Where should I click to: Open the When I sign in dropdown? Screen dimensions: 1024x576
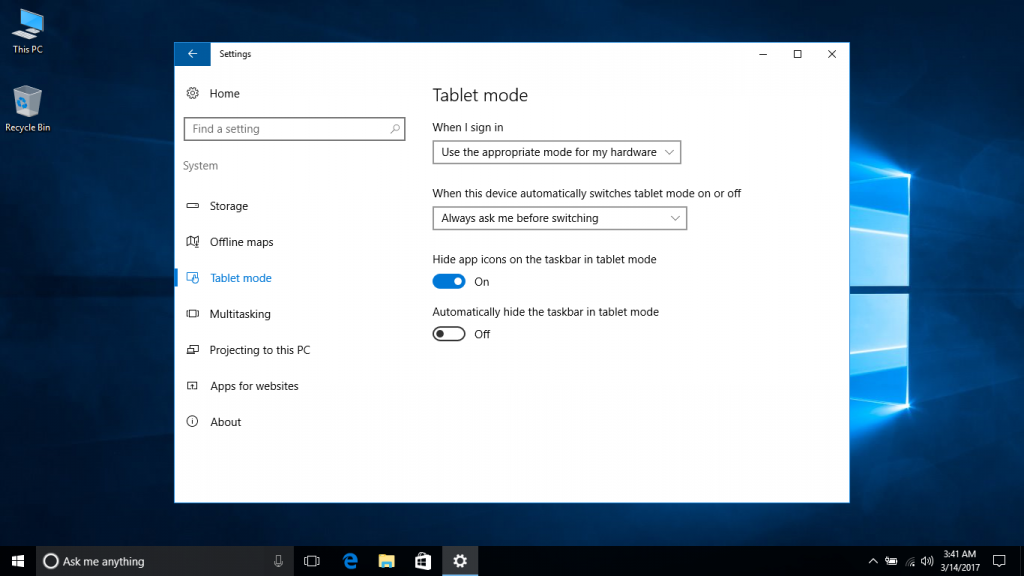point(556,152)
